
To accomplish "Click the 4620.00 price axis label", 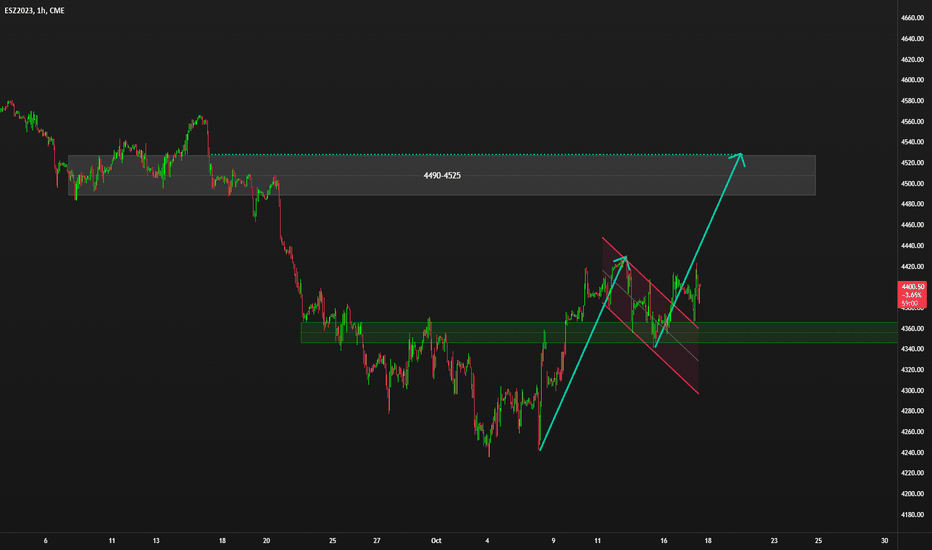I will point(912,59).
